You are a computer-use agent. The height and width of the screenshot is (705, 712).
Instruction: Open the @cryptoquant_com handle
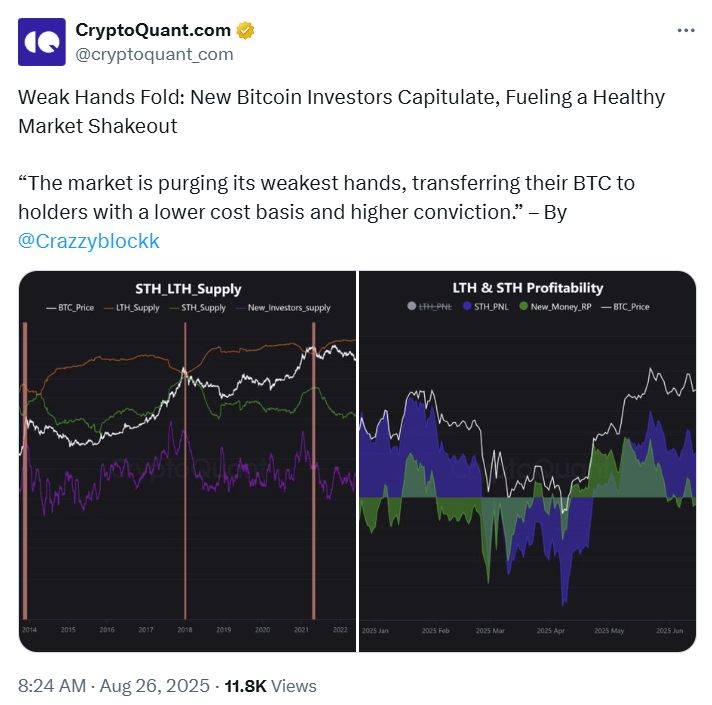point(154,54)
